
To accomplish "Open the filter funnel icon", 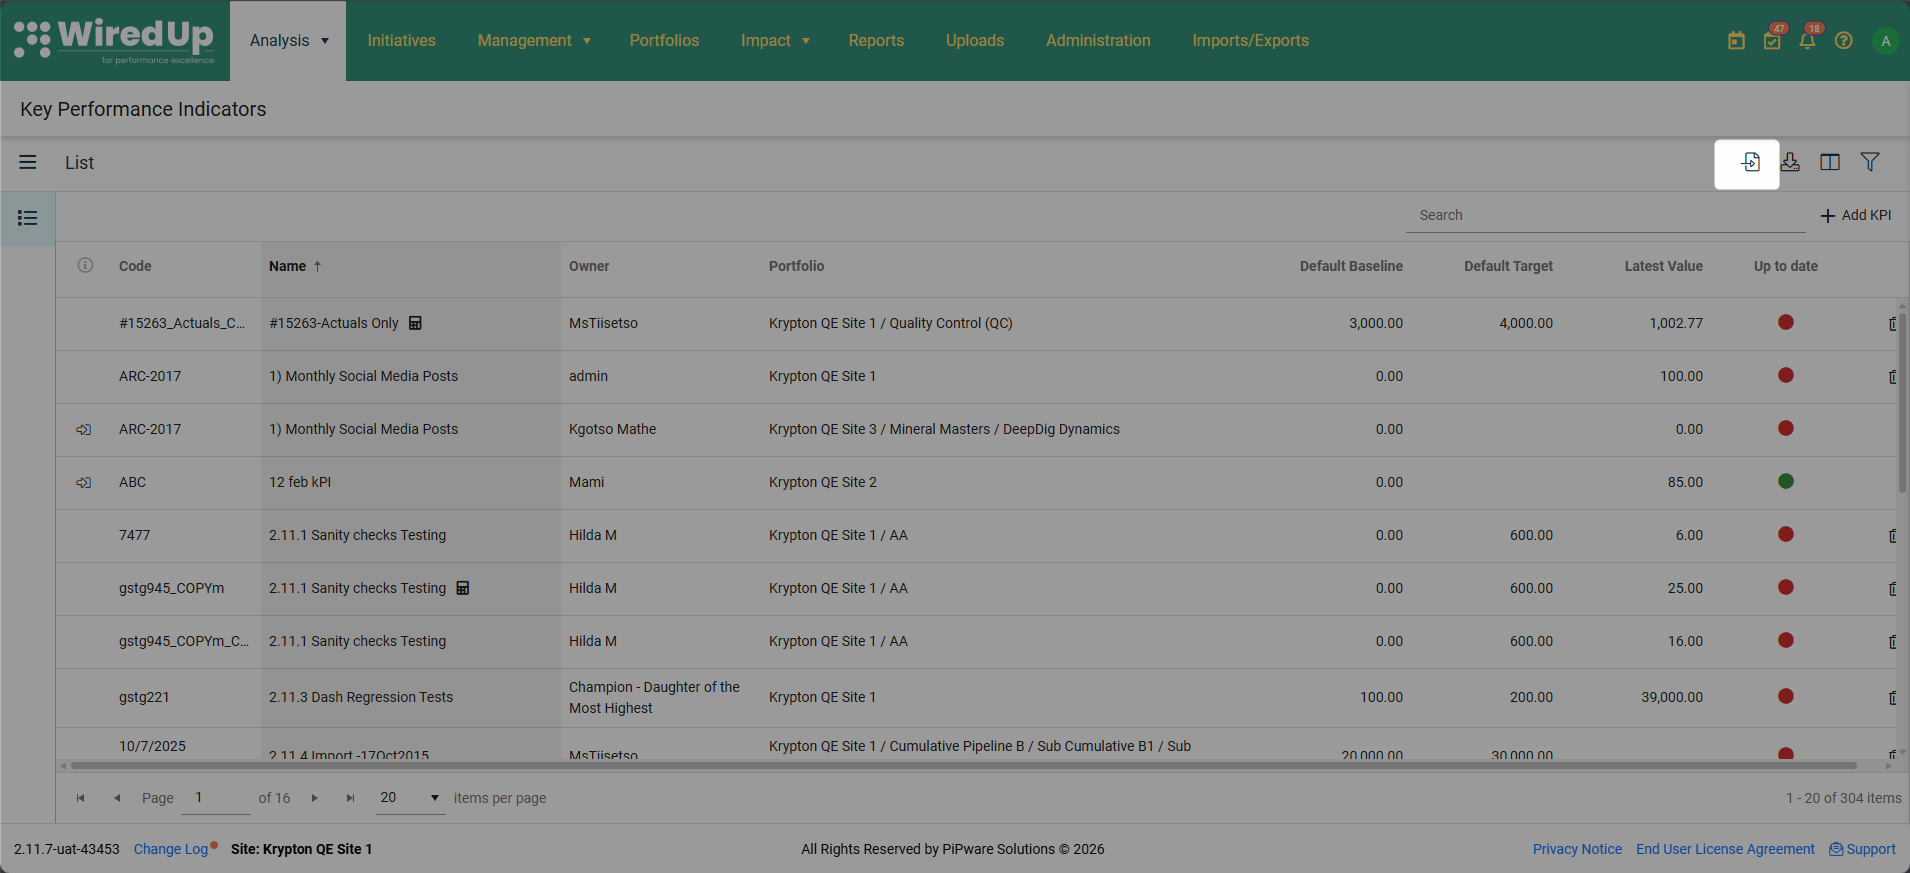I will coord(1870,162).
